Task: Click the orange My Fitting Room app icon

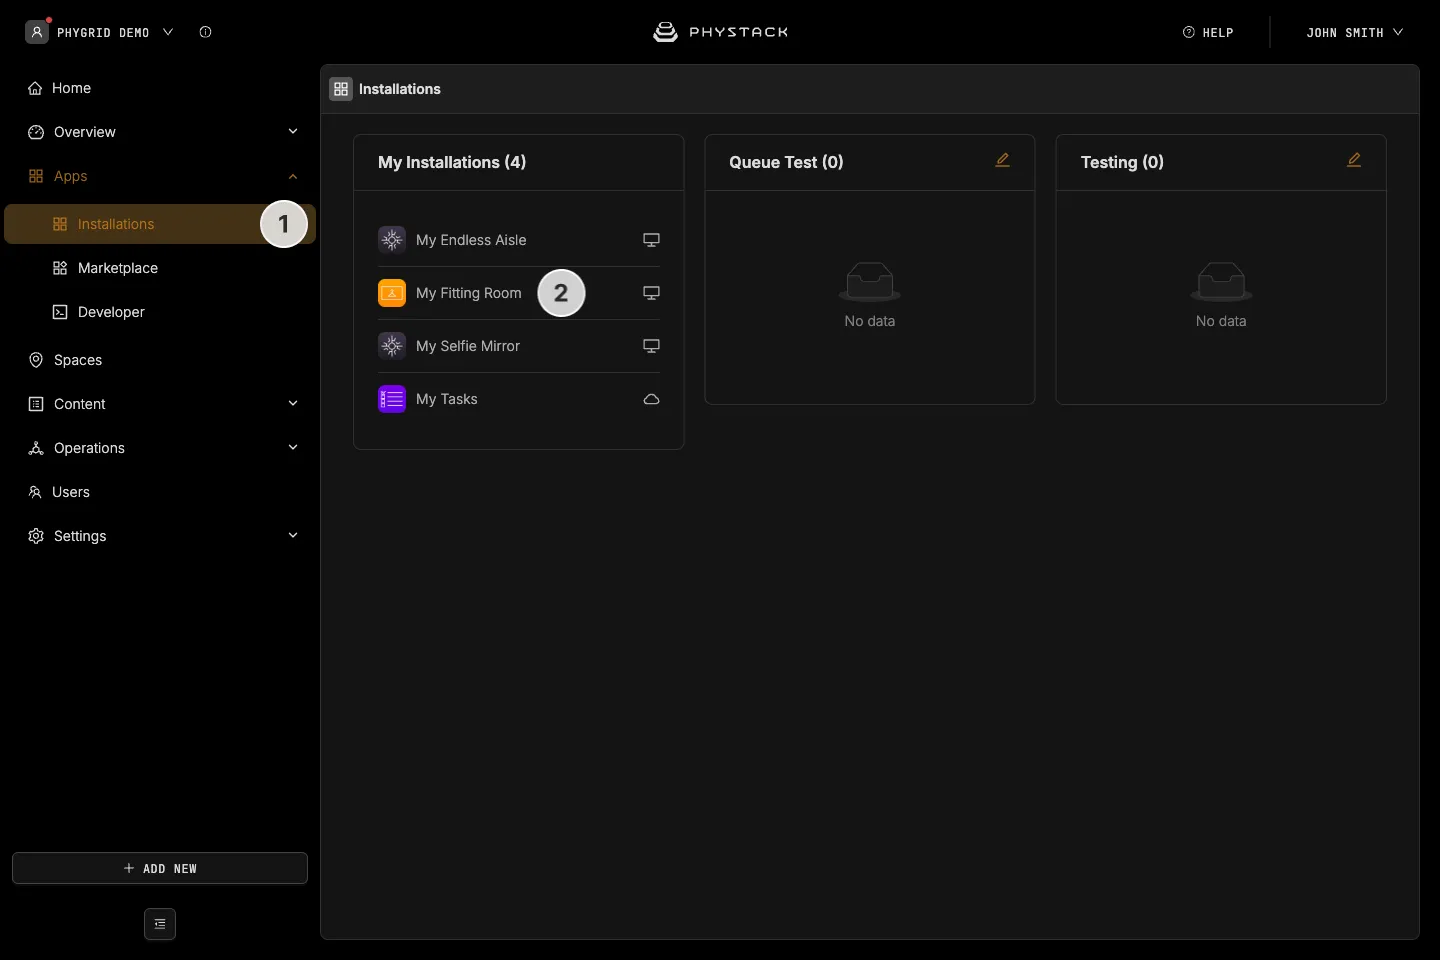Action: pos(392,293)
